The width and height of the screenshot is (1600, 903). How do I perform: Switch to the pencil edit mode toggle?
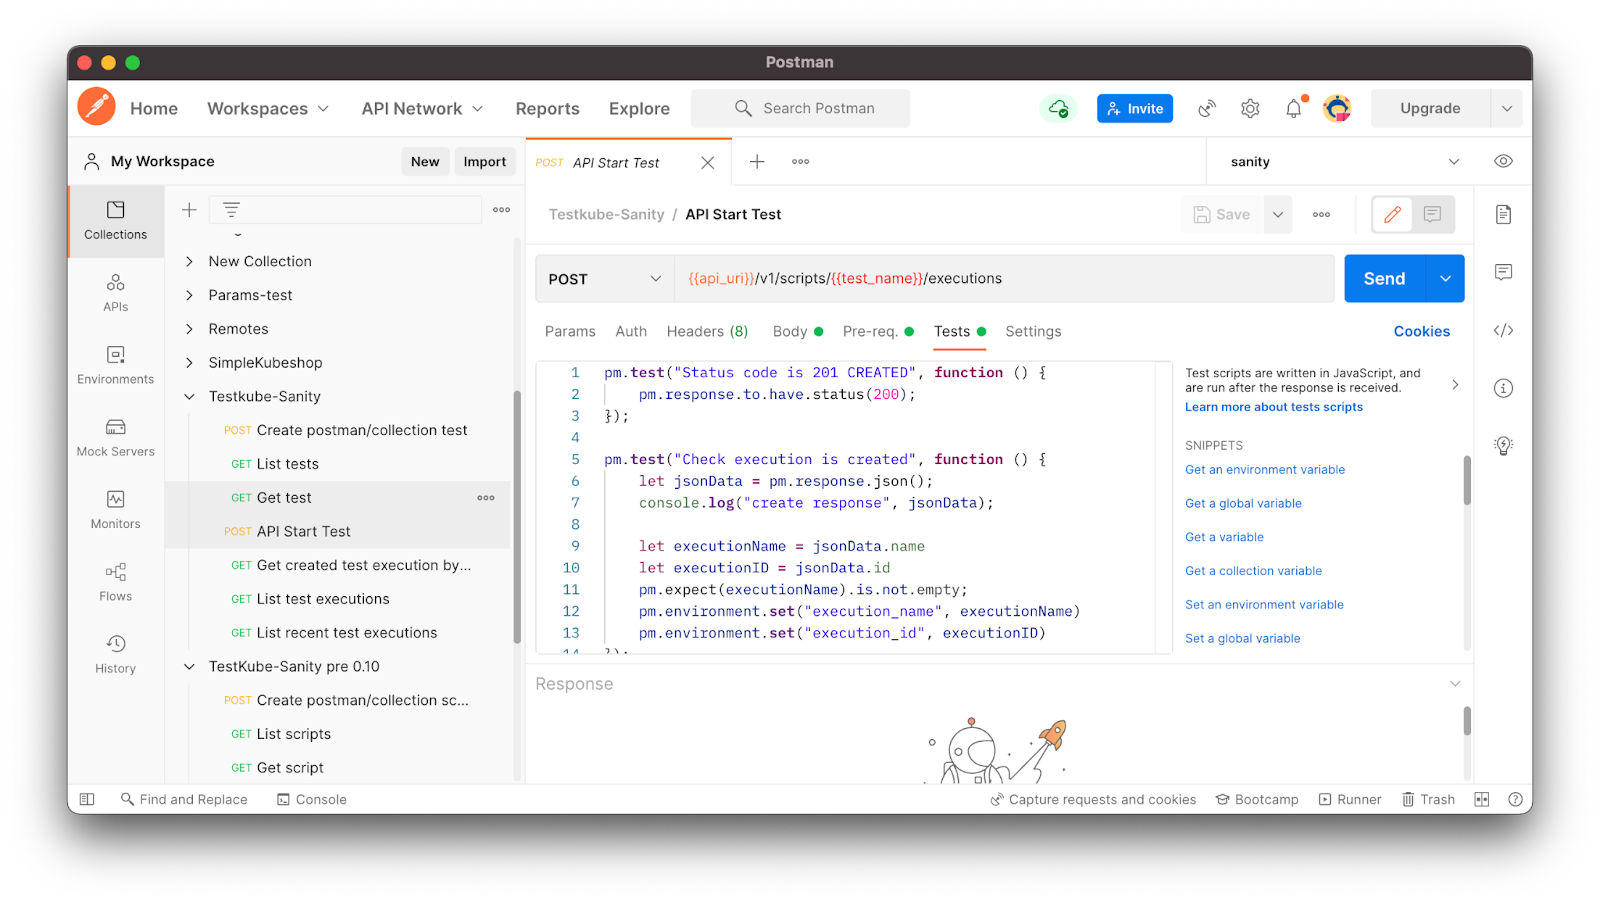click(x=1392, y=214)
